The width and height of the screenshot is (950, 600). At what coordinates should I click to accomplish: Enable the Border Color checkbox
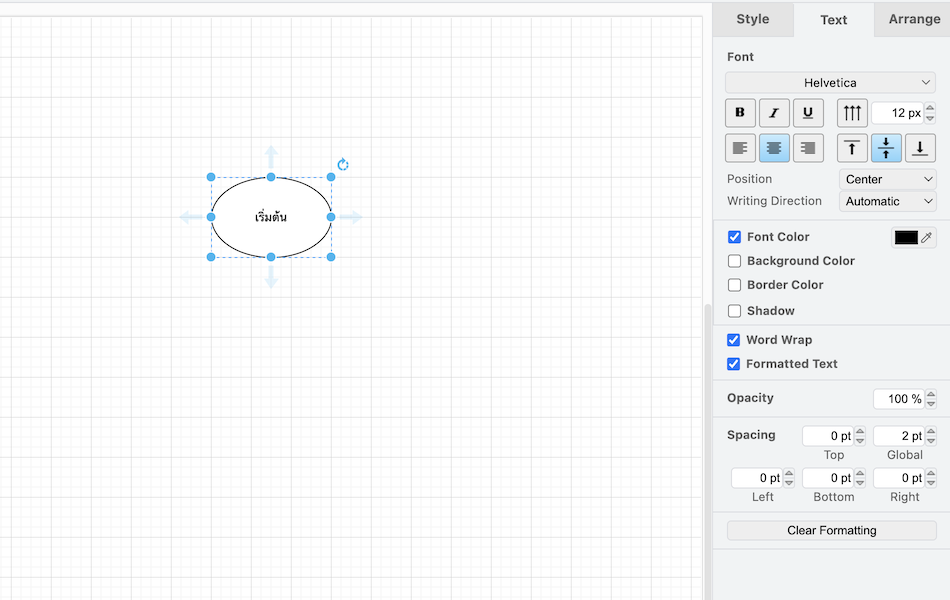734,285
